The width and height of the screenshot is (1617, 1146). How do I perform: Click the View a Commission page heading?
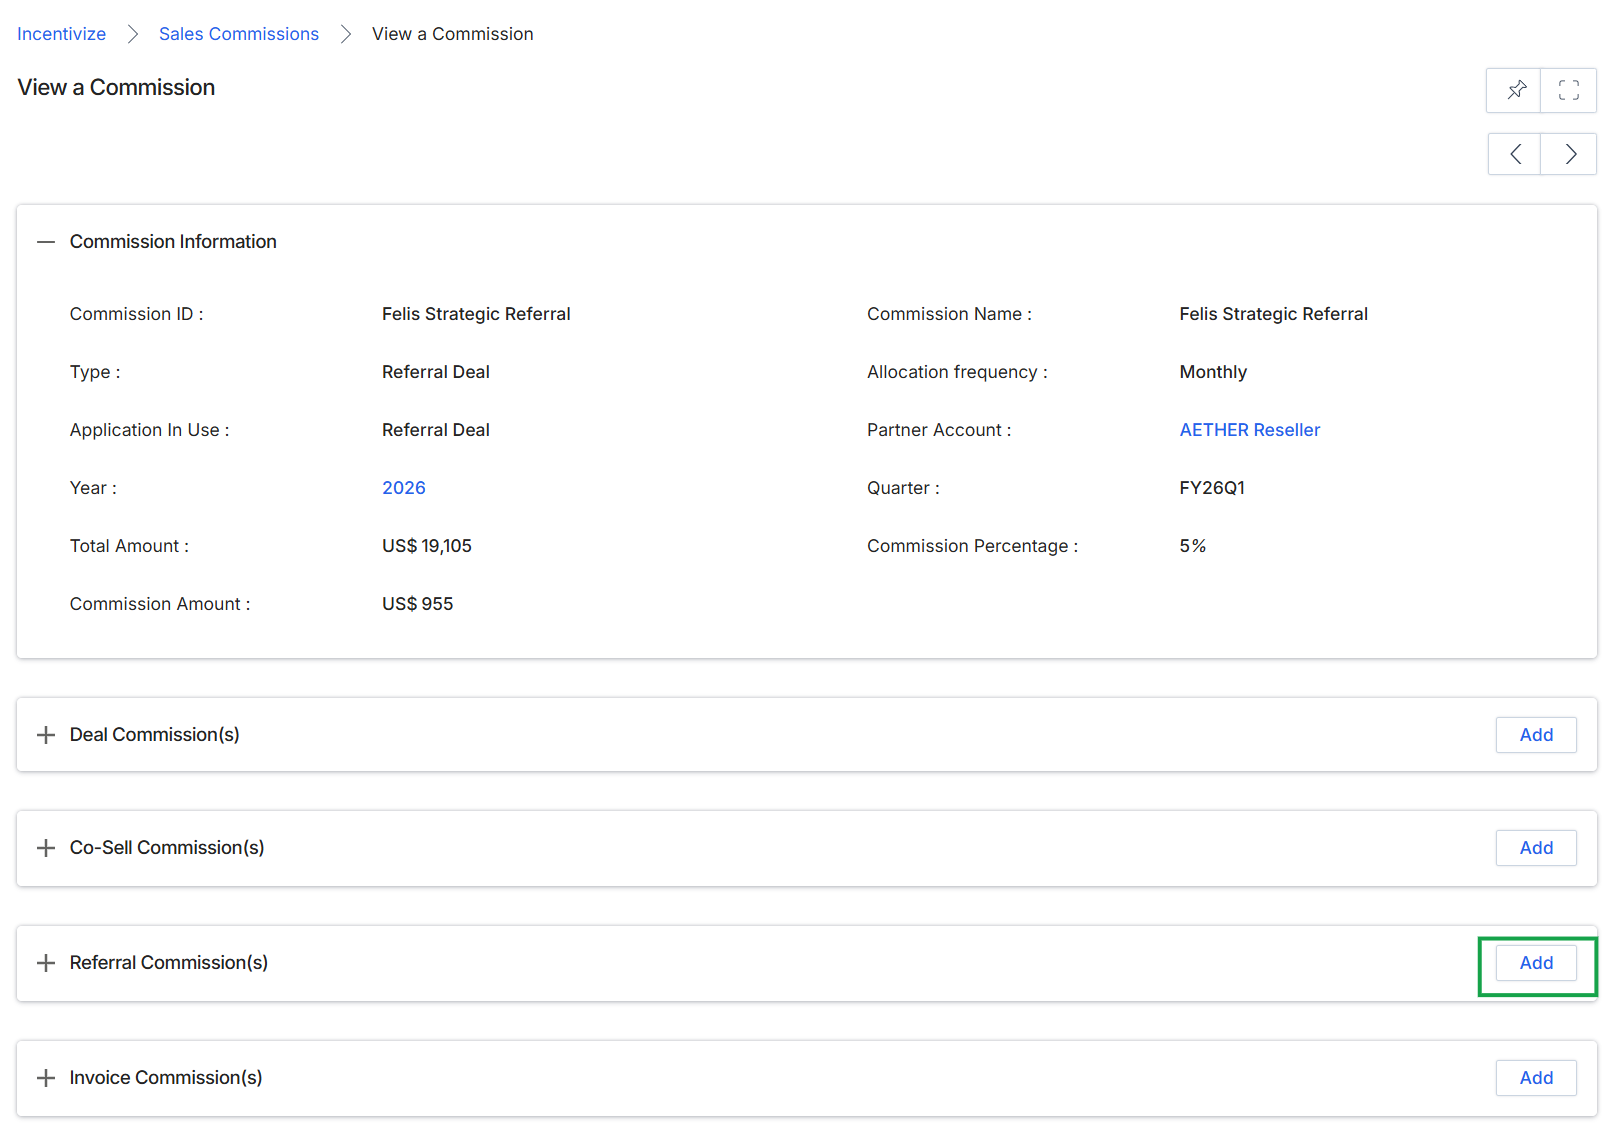116,88
